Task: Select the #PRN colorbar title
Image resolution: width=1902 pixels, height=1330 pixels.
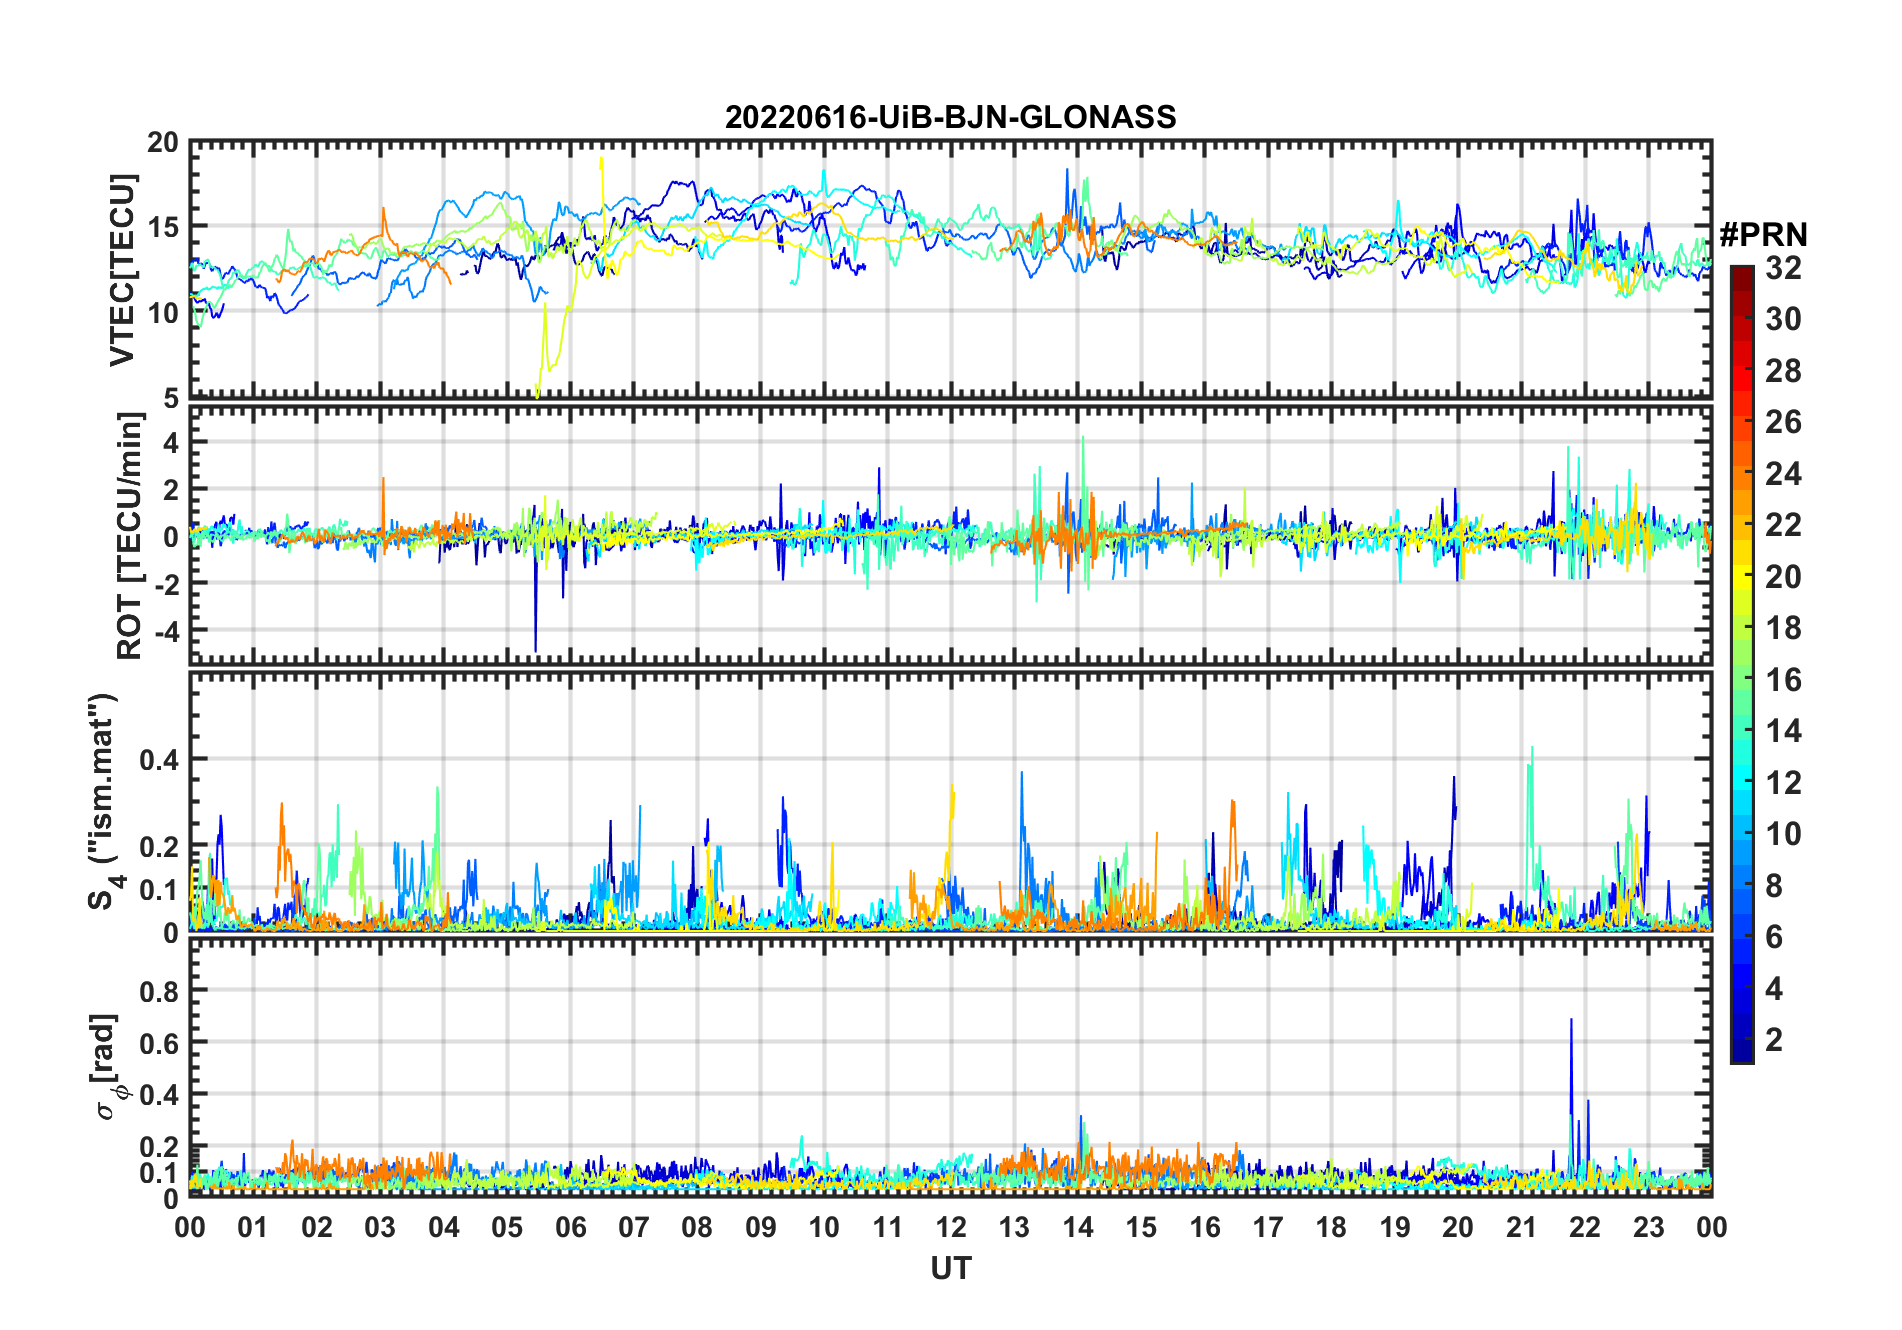Action: [1763, 235]
